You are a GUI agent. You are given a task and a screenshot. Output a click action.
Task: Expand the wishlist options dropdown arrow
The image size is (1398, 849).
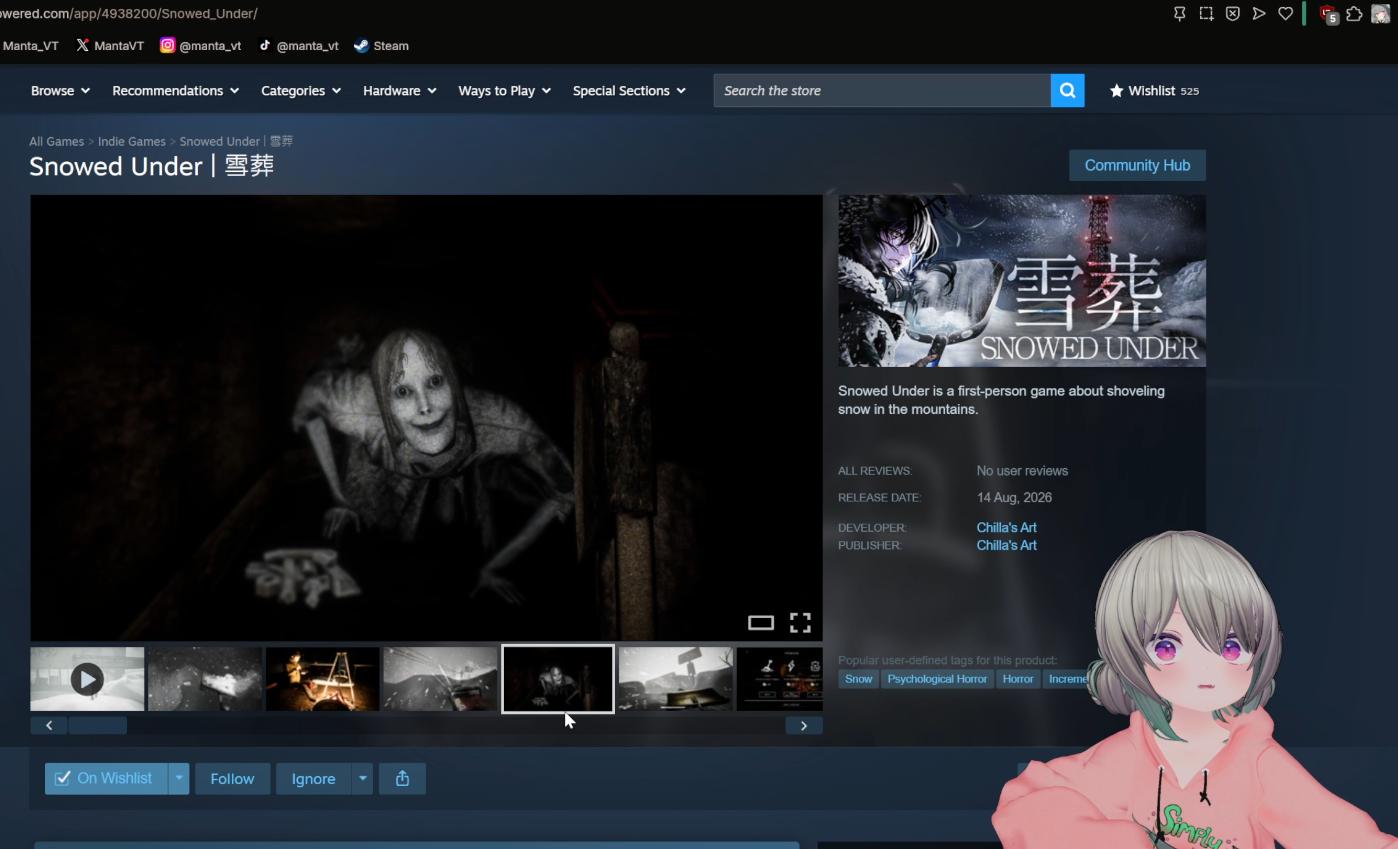[x=178, y=779]
